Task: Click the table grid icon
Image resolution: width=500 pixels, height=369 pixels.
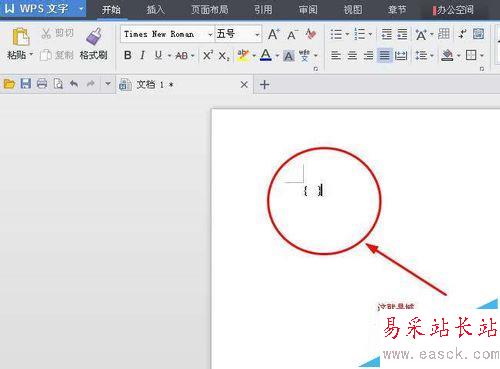Action: pyautogui.click(x=444, y=34)
